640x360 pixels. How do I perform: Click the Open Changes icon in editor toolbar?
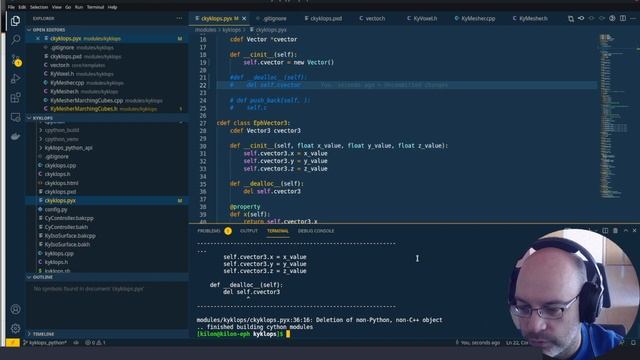tap(571, 18)
